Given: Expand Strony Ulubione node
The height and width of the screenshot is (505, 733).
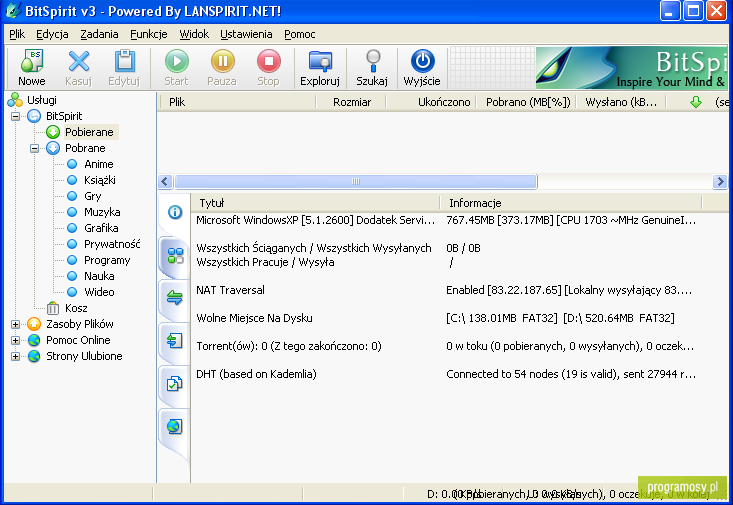Looking at the screenshot, I should coord(15,356).
